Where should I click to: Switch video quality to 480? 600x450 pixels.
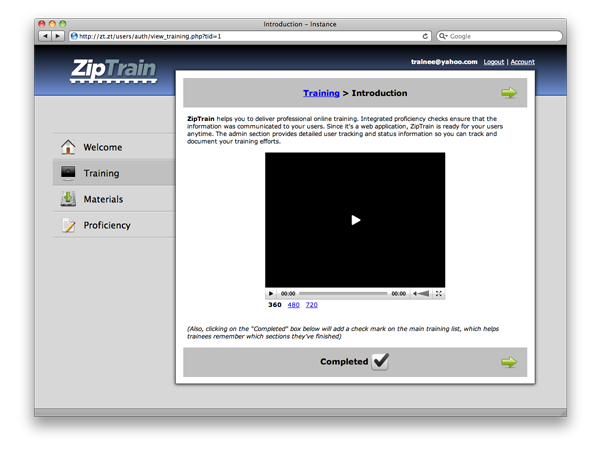(293, 305)
